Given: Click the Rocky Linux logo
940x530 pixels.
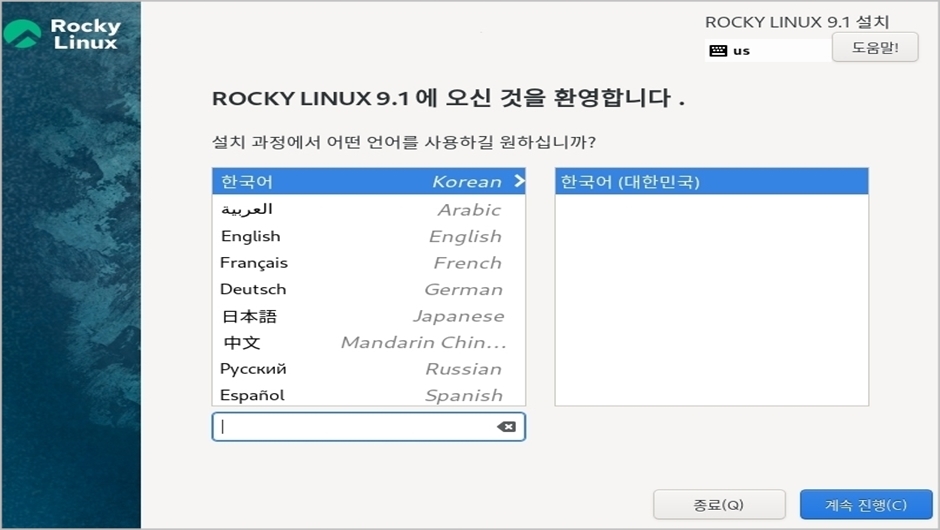Looking at the screenshot, I should [62, 34].
